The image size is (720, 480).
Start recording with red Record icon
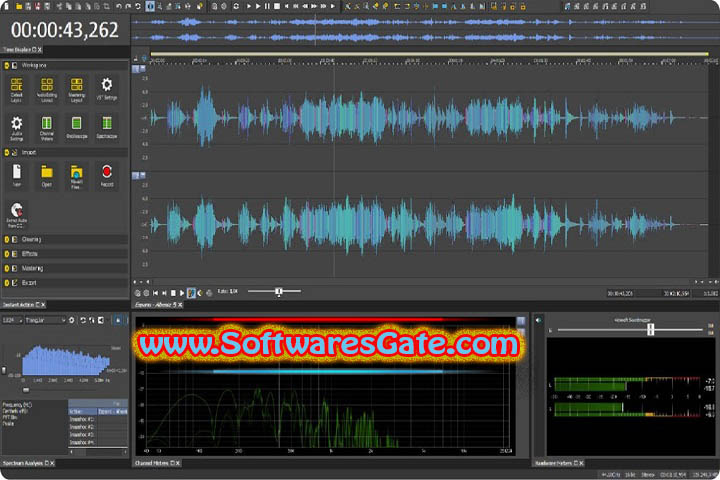point(107,175)
